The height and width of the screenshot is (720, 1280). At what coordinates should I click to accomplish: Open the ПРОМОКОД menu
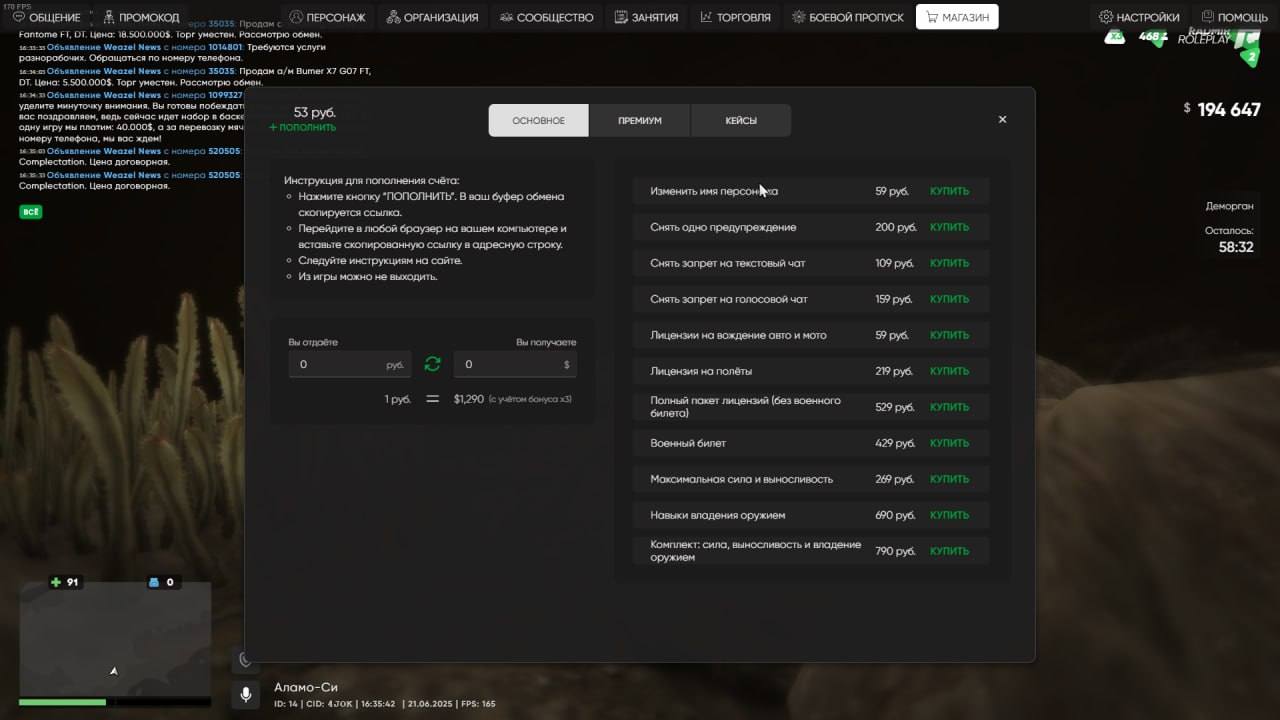click(x=141, y=17)
